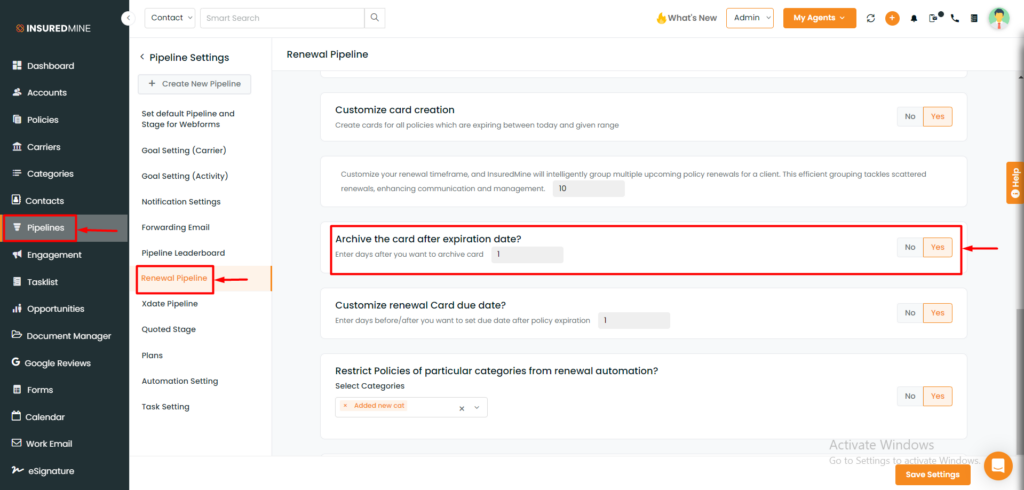Open the chat support bubble icon
This screenshot has width=1024, height=490.
[x=997, y=465]
